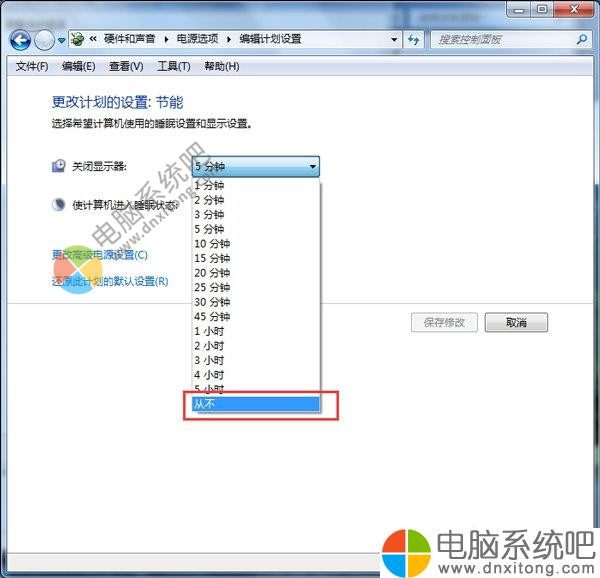Click the moon icon beside 使计算机进入睡眠状态
The height and width of the screenshot is (578, 600).
point(58,204)
